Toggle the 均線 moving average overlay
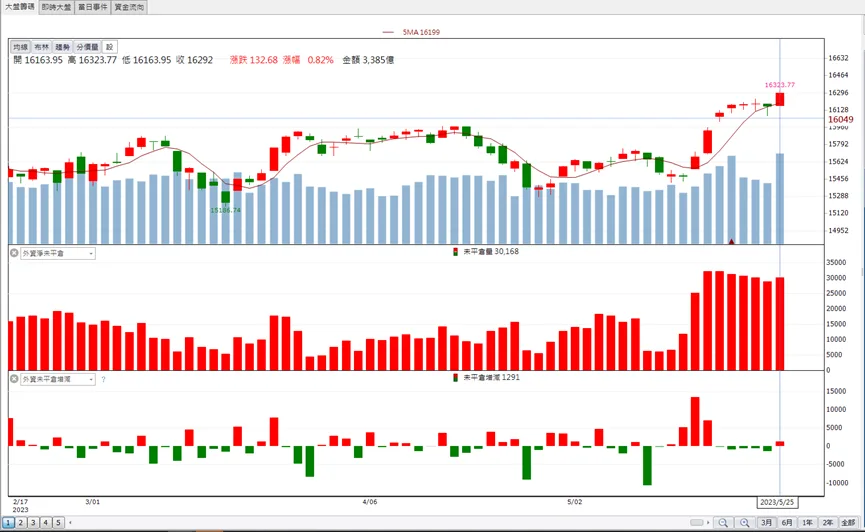 21,47
